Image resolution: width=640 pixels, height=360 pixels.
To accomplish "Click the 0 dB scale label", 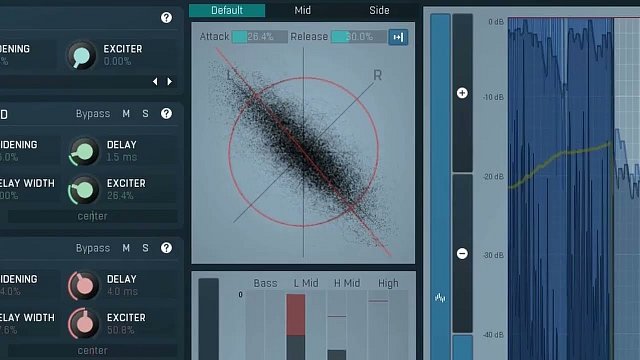I will pyautogui.click(x=496, y=22).
